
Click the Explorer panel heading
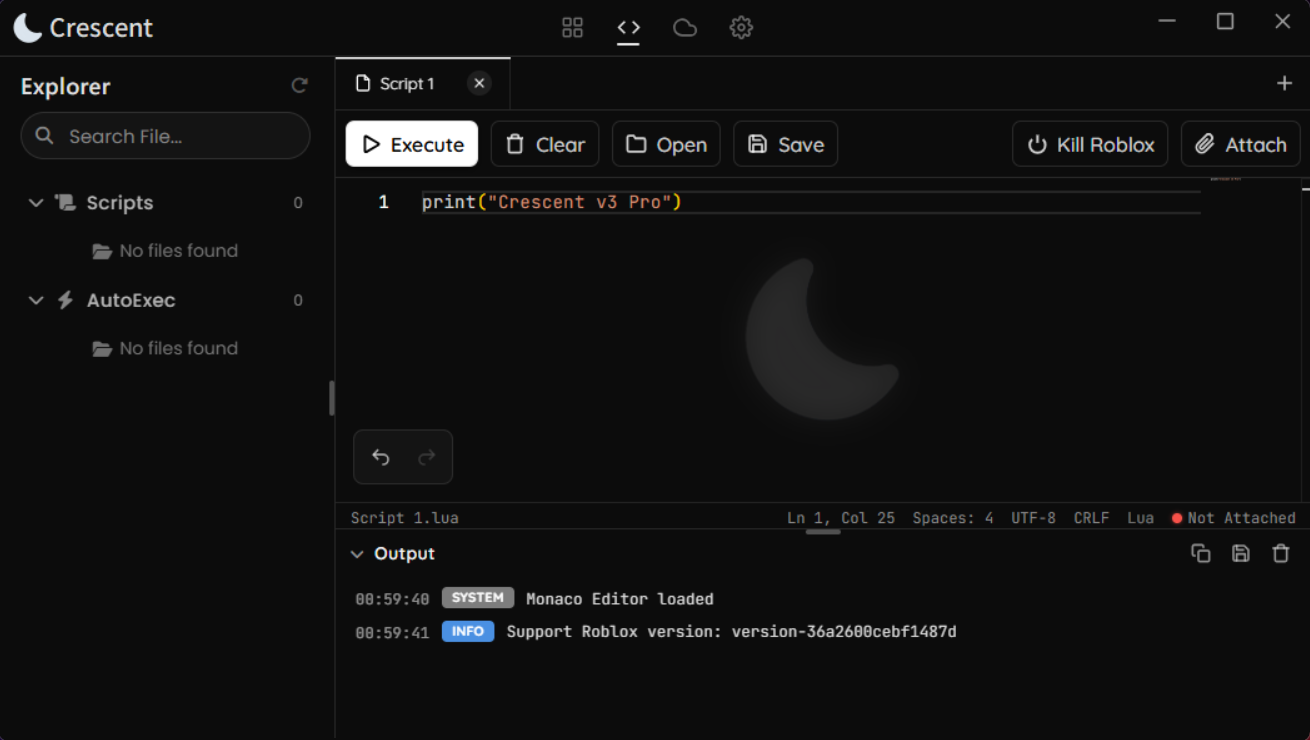pos(66,87)
